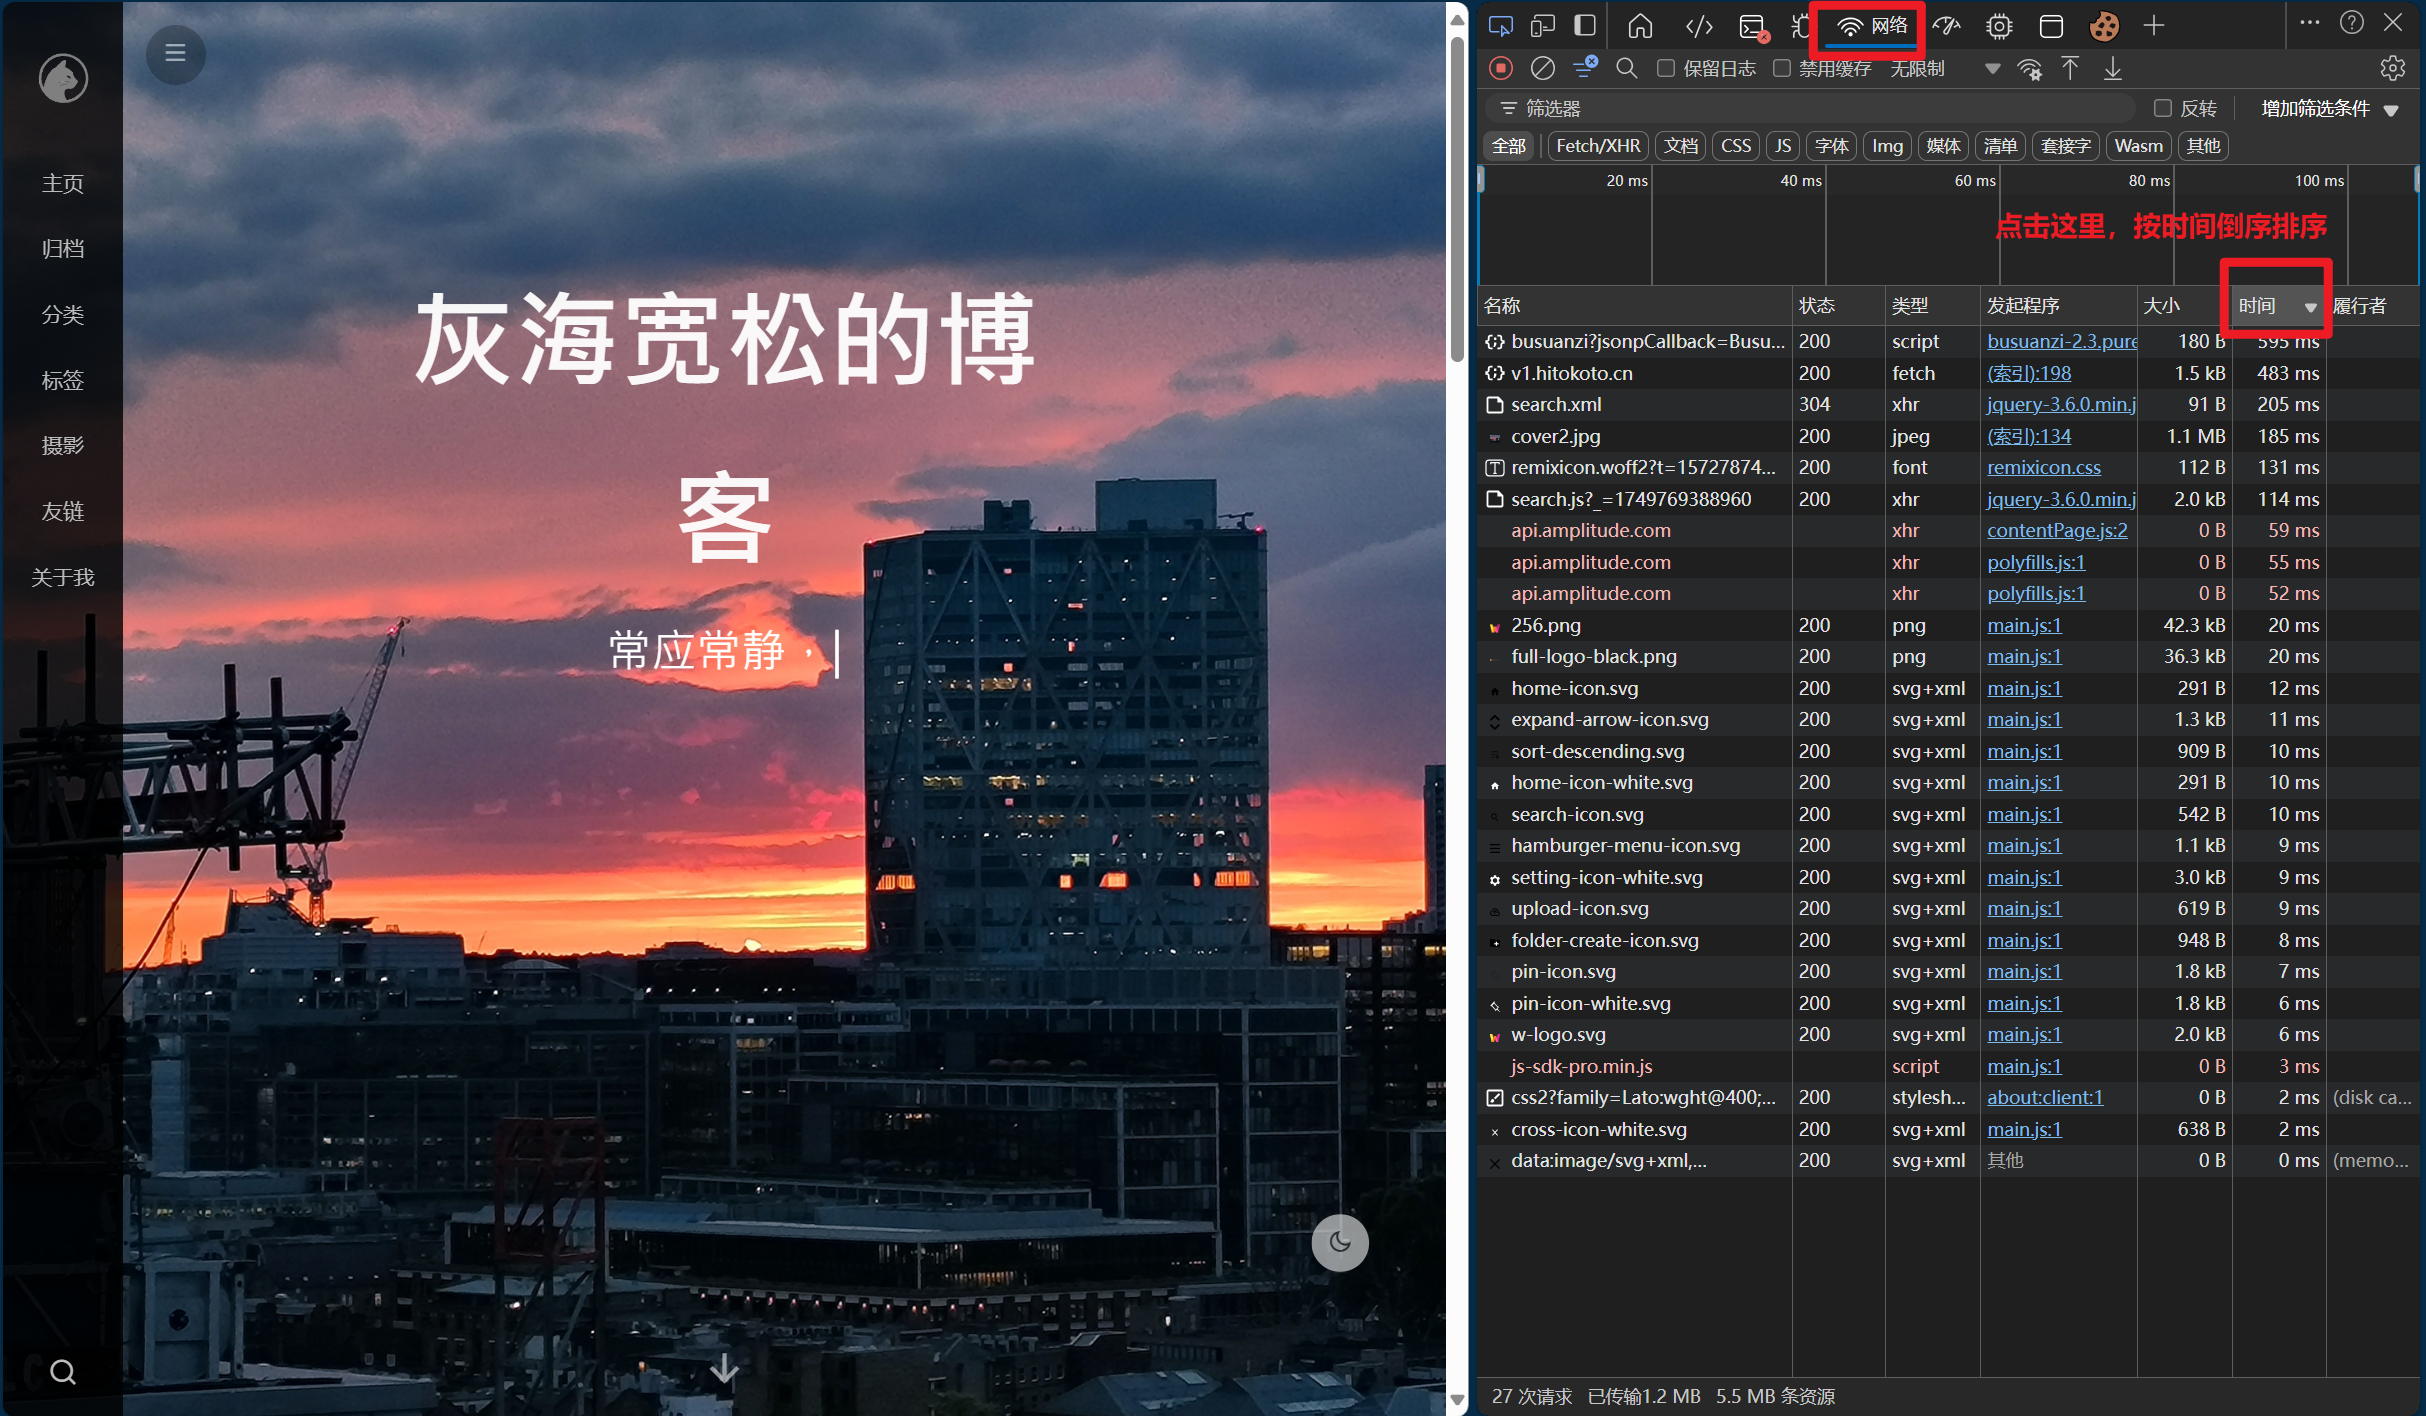Screen dimensions: 2426x1416
Task: Enable 保留日志 checkbox
Action: point(1666,68)
